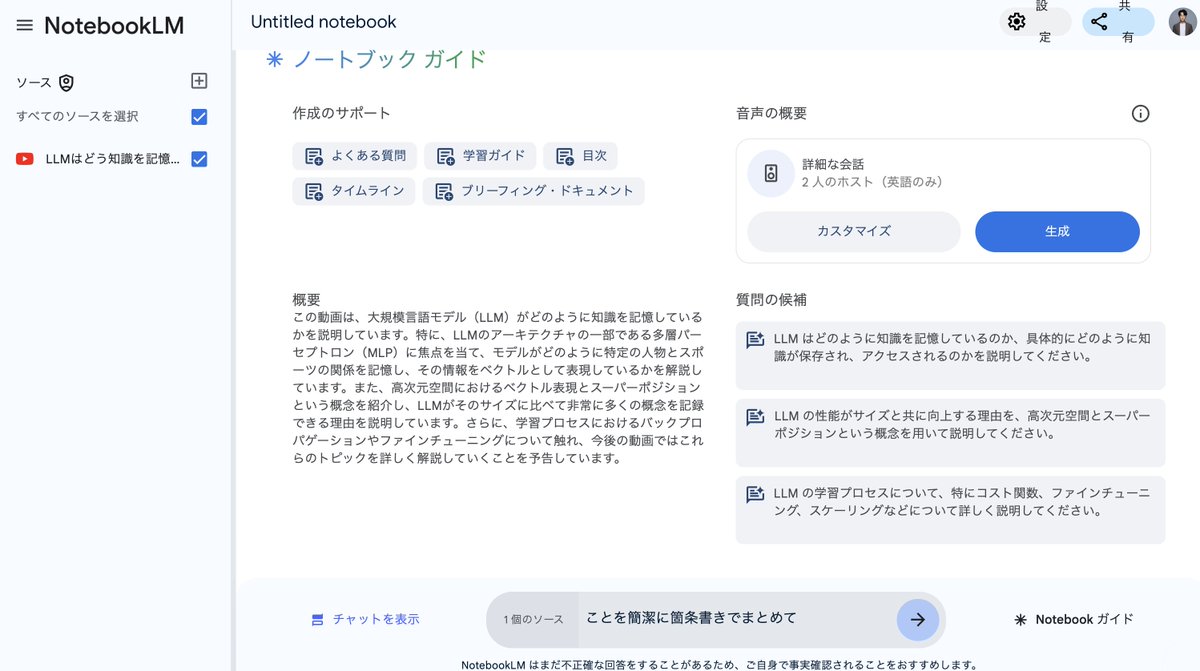The height and width of the screenshot is (671, 1200).
Task: Show the chat via チャットを表示
Action: 365,620
